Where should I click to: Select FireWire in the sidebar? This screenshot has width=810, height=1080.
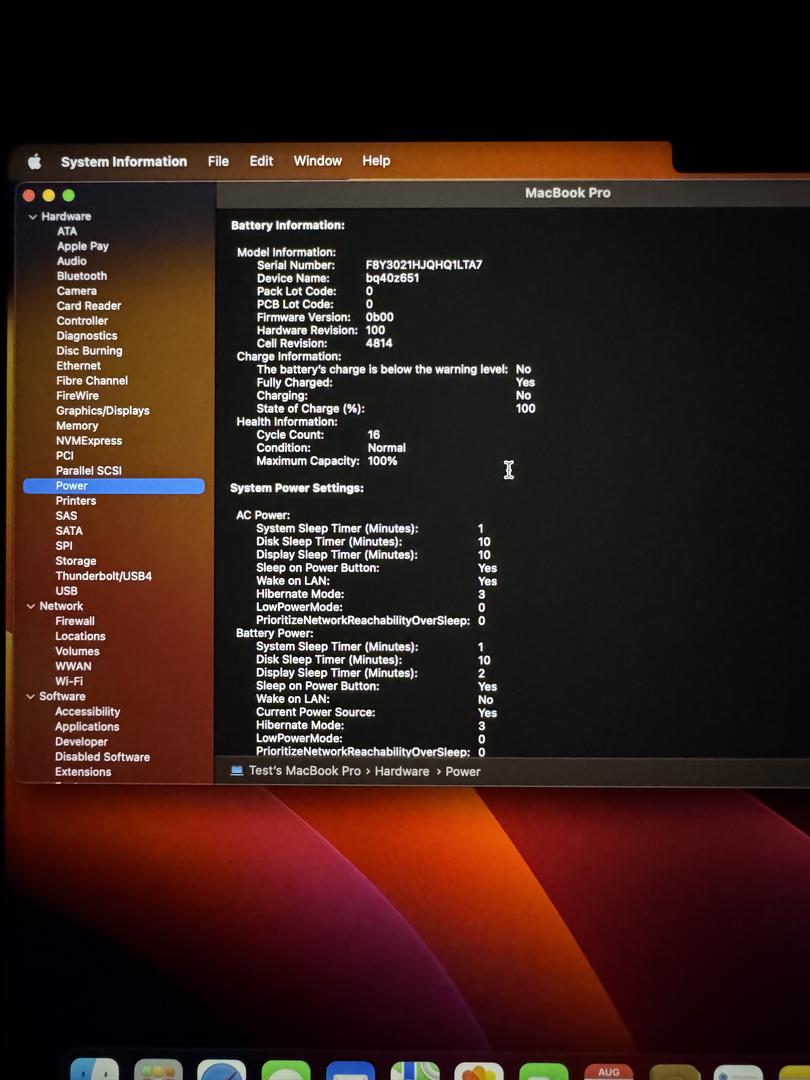pyautogui.click(x=77, y=396)
